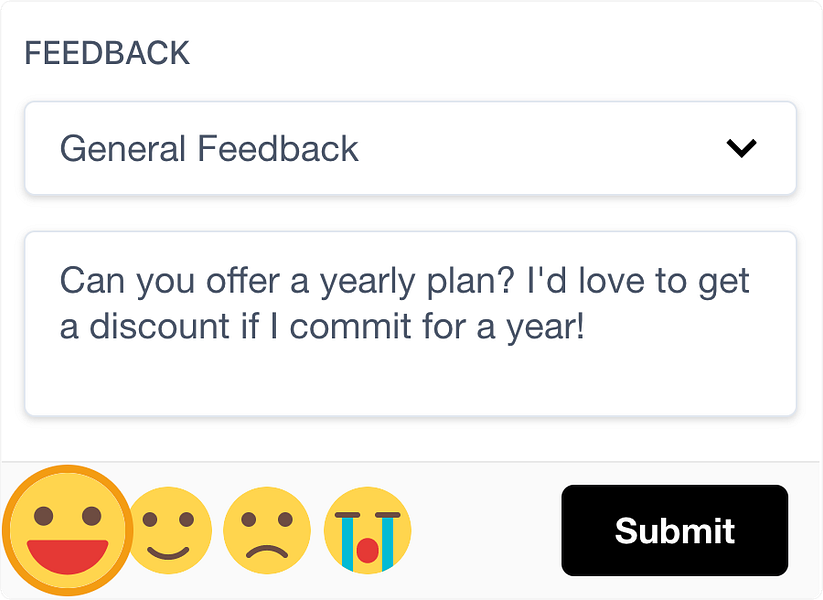Open the General Feedback dropdown

tap(410, 148)
